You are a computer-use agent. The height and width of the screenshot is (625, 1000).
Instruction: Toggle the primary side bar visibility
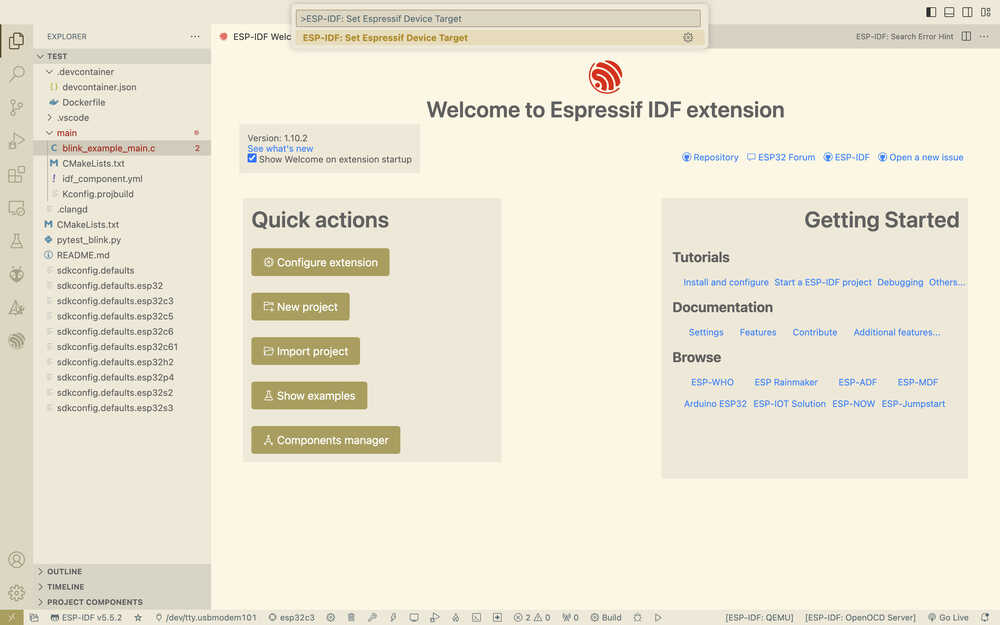pos(931,12)
